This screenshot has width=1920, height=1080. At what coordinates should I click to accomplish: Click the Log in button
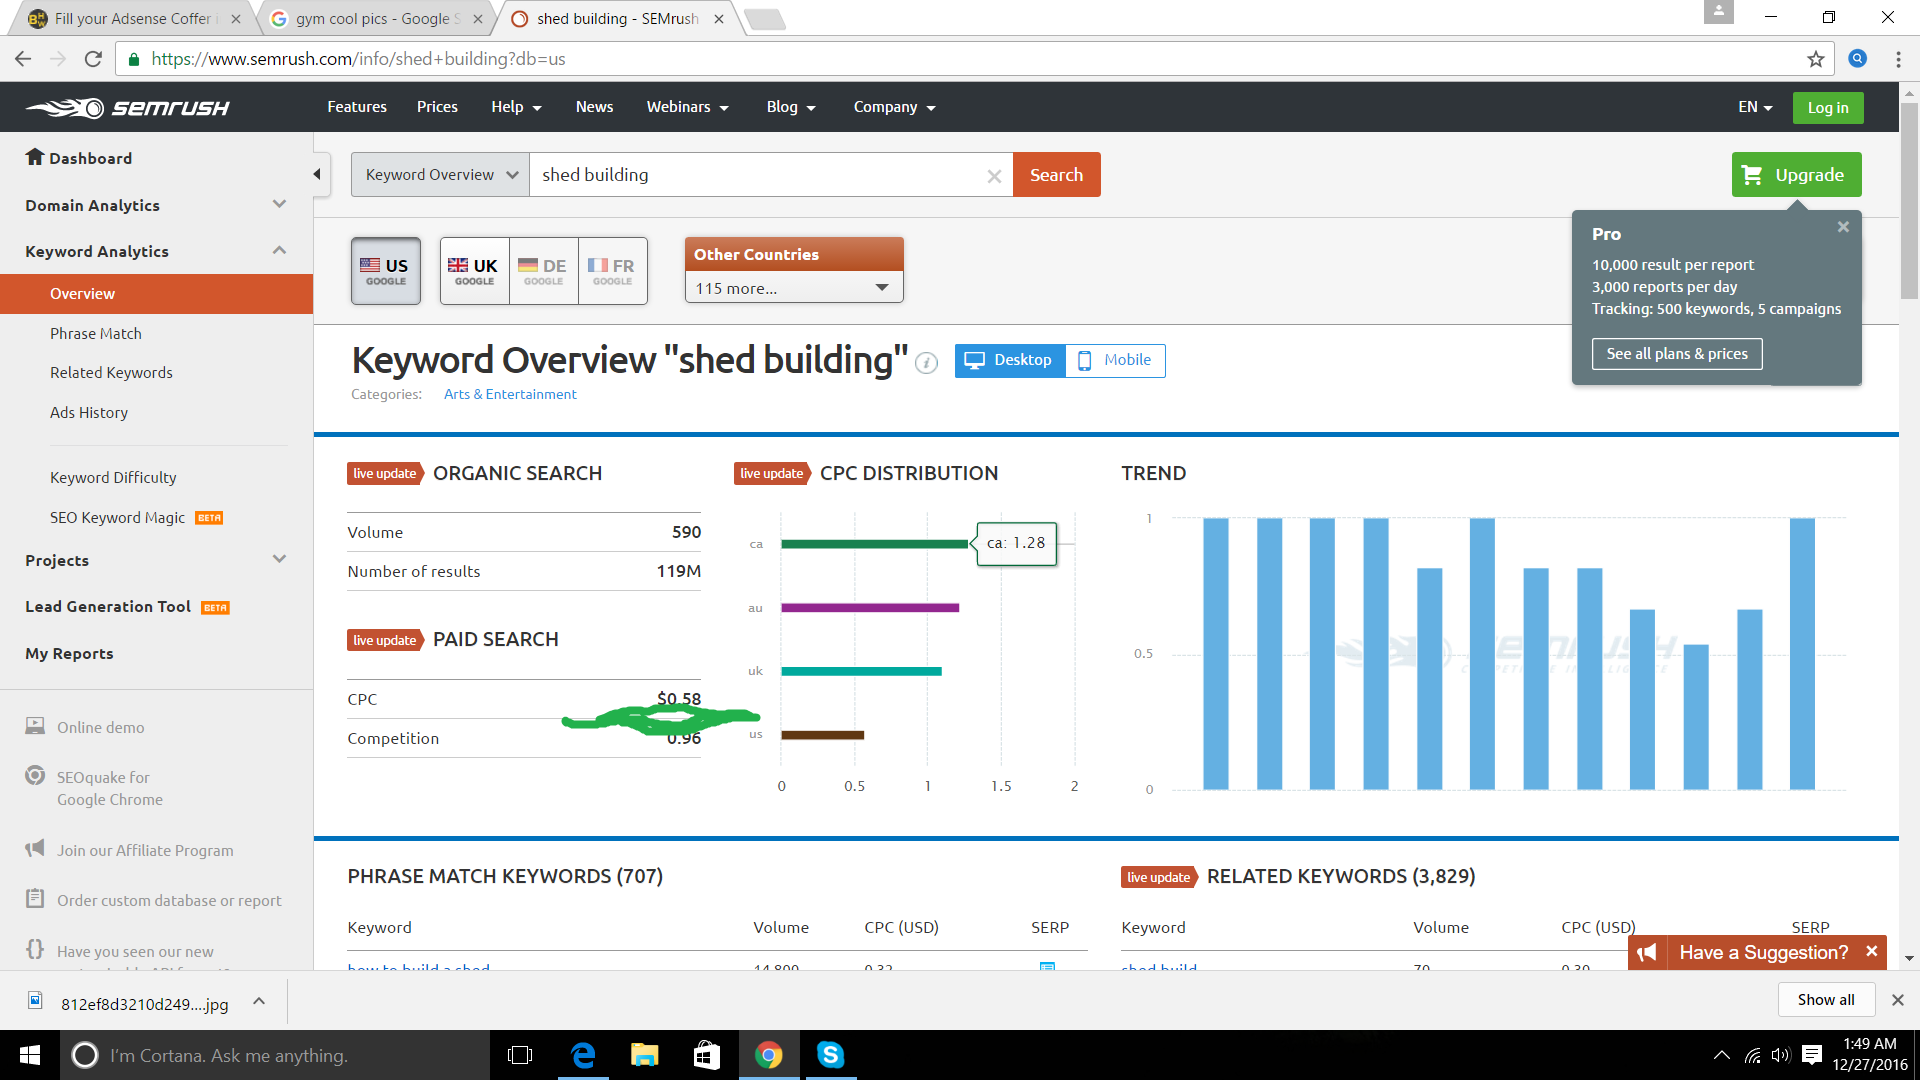pos(1828,108)
